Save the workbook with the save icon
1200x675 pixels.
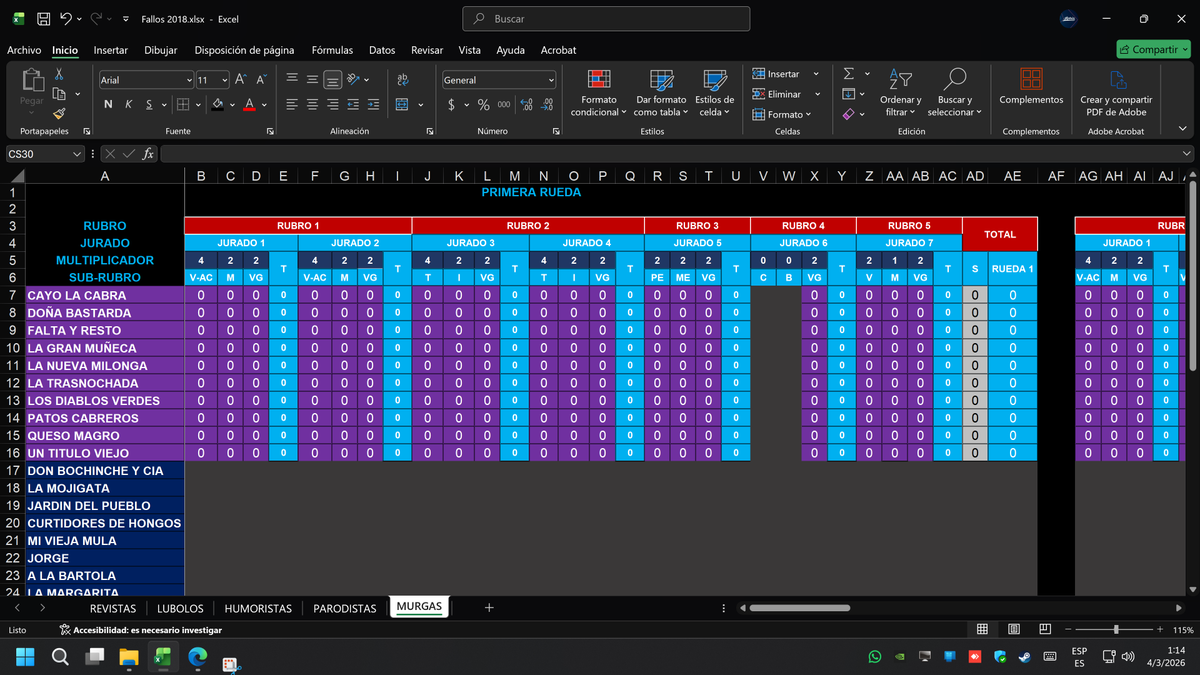pos(43,19)
